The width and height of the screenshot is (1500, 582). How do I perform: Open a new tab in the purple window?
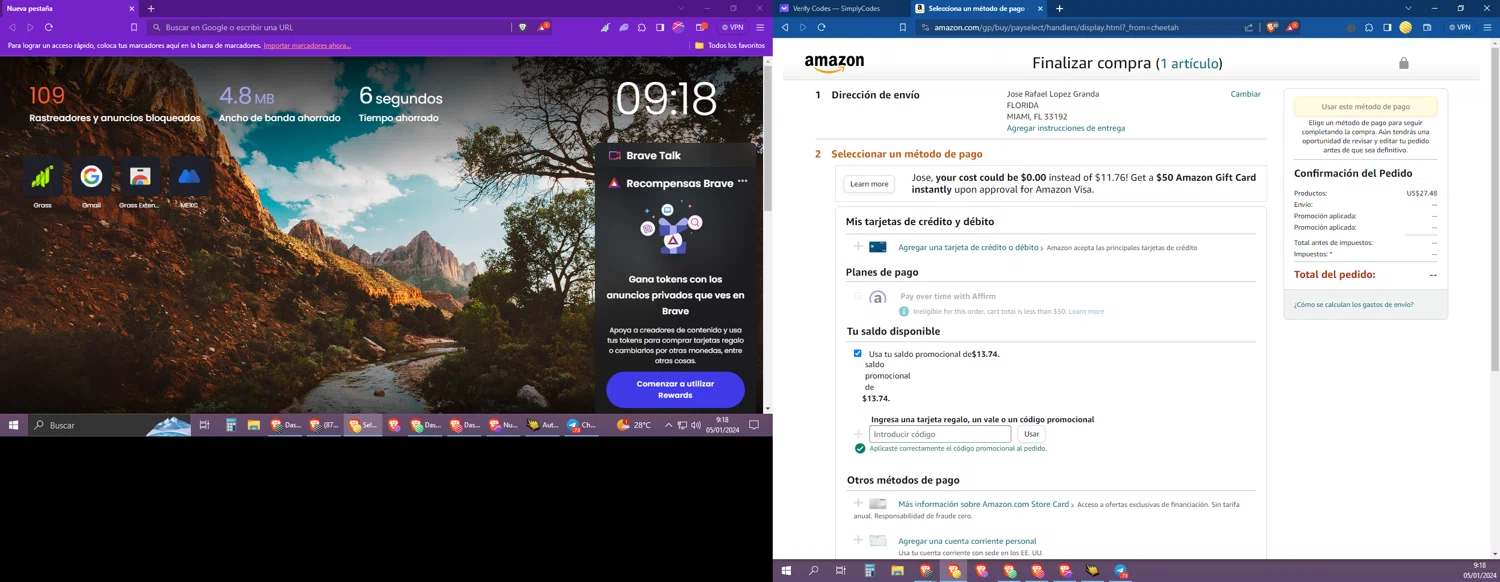coord(151,8)
